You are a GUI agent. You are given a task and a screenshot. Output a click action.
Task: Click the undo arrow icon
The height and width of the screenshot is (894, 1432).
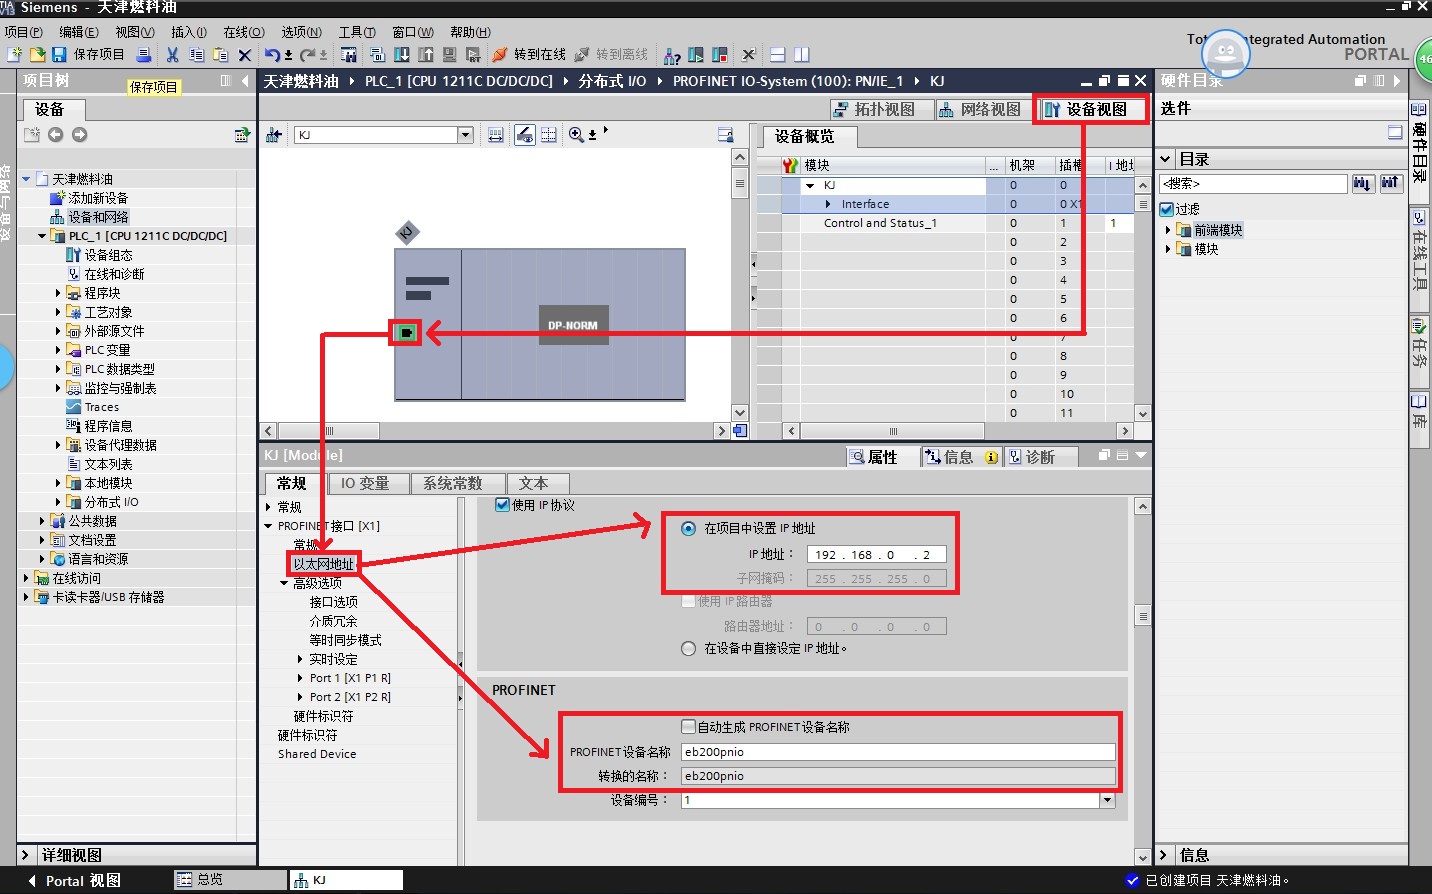click(273, 54)
